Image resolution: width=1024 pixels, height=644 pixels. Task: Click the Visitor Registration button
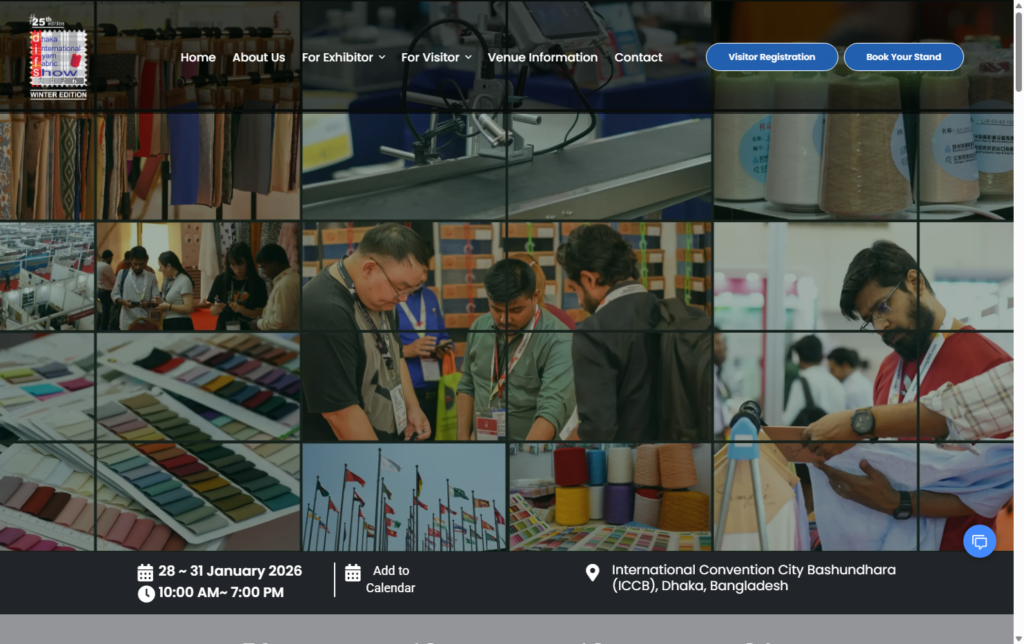pos(771,57)
